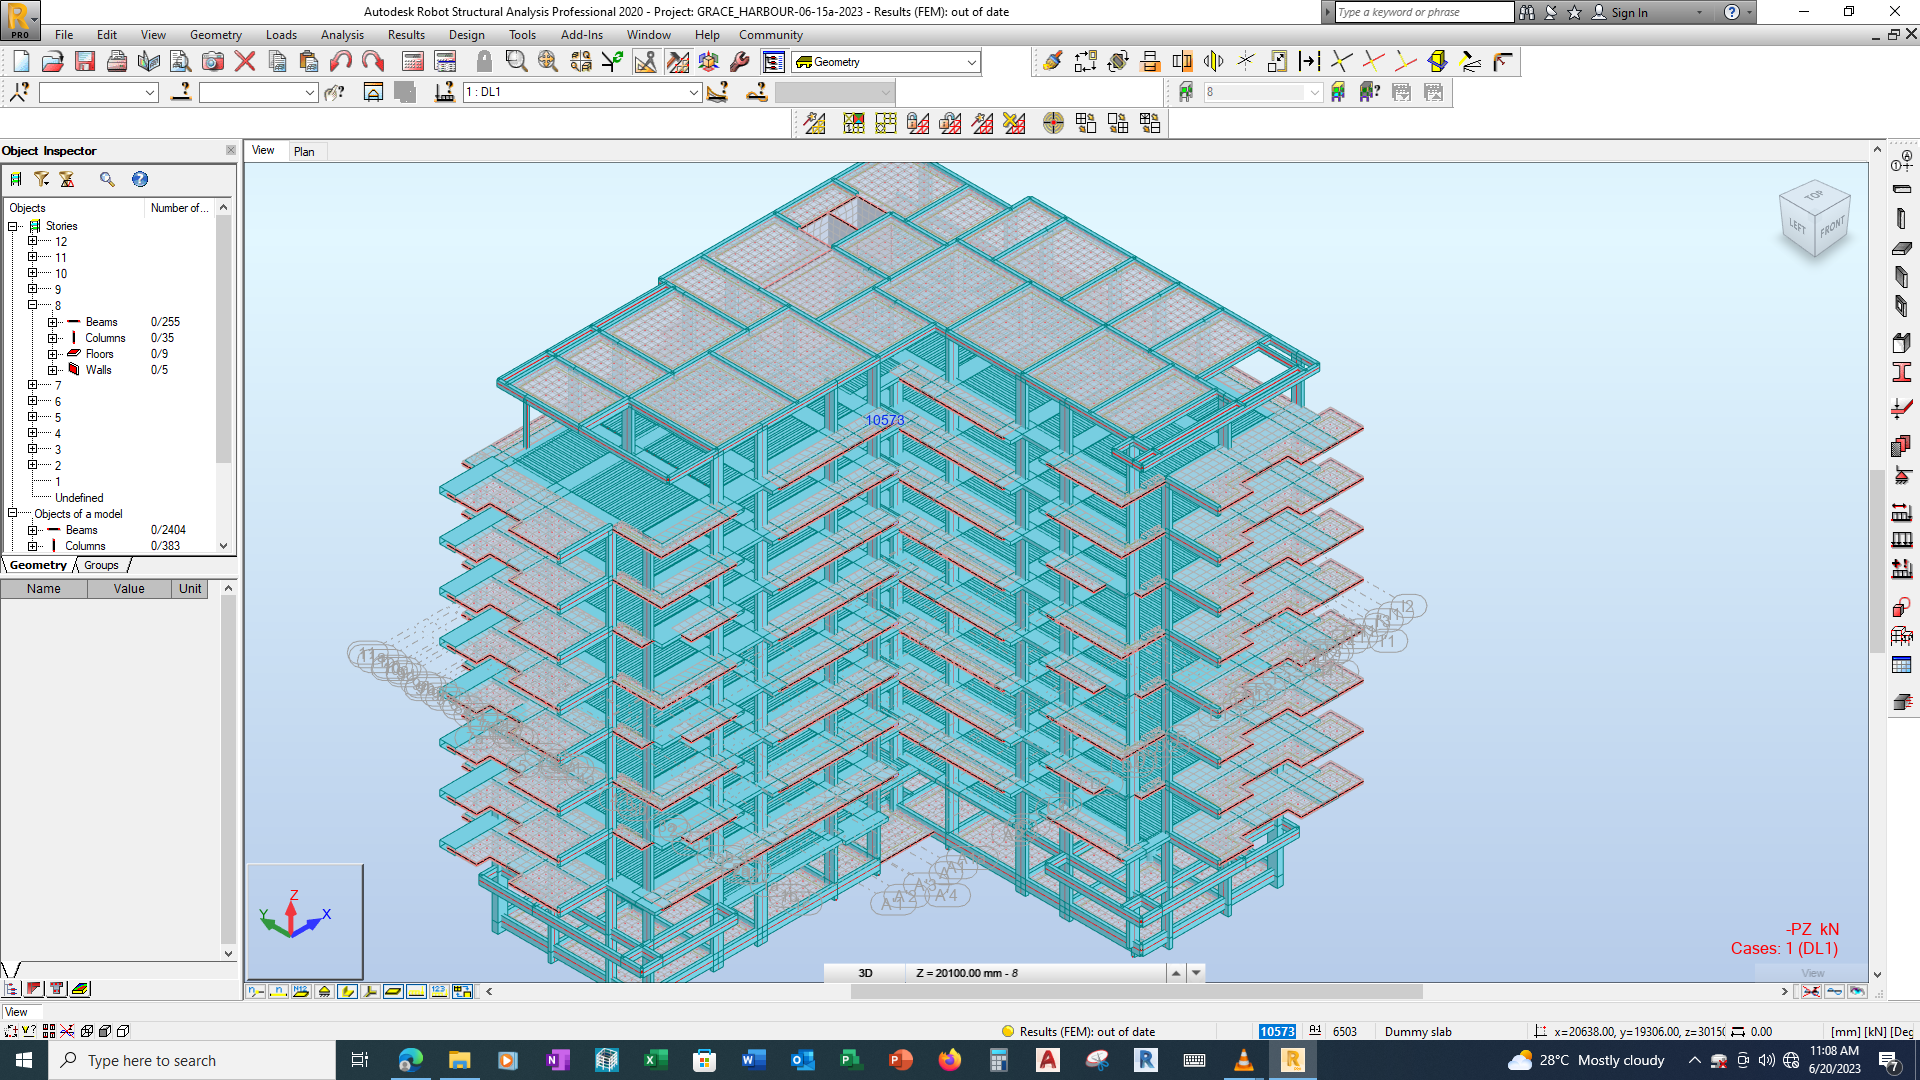Click the blue Help icon in Object Inspector

pyautogui.click(x=140, y=179)
